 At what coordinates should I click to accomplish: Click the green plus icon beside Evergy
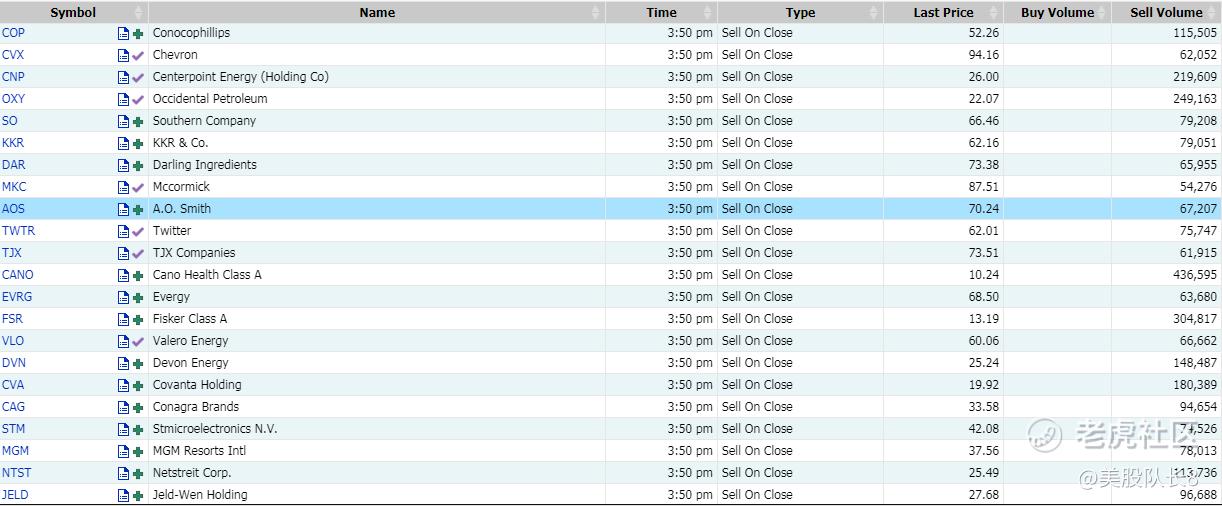[138, 298]
